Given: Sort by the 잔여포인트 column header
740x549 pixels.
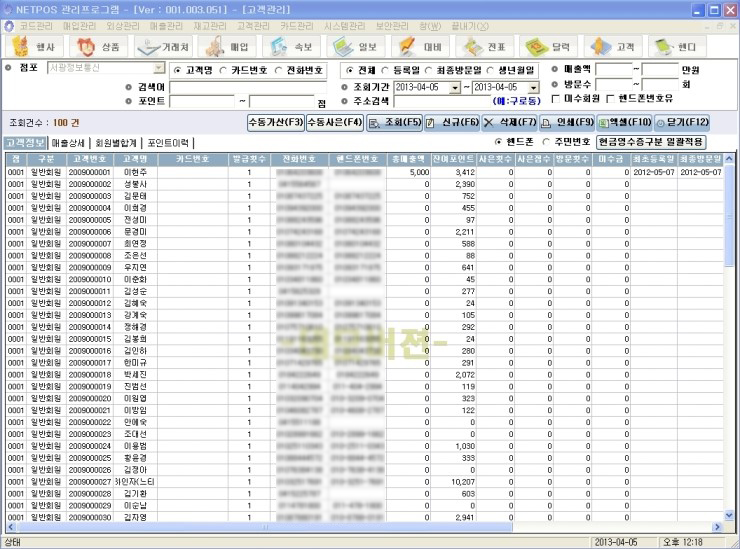Looking at the screenshot, I should 454,159.
